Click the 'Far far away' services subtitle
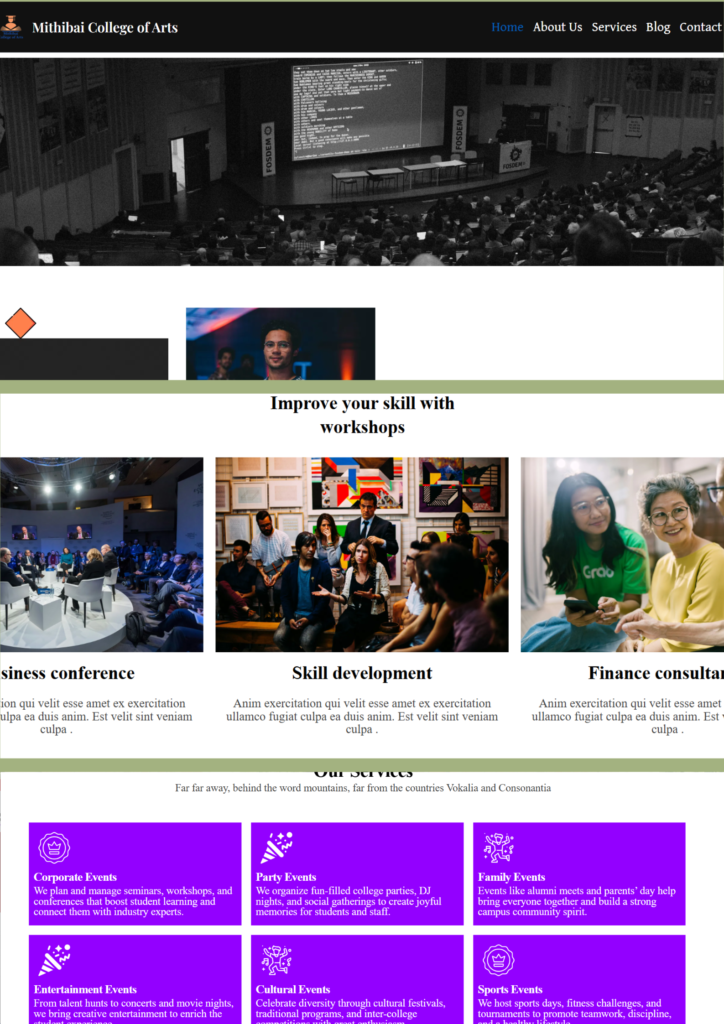Image resolution: width=724 pixels, height=1024 pixels. tap(362, 788)
